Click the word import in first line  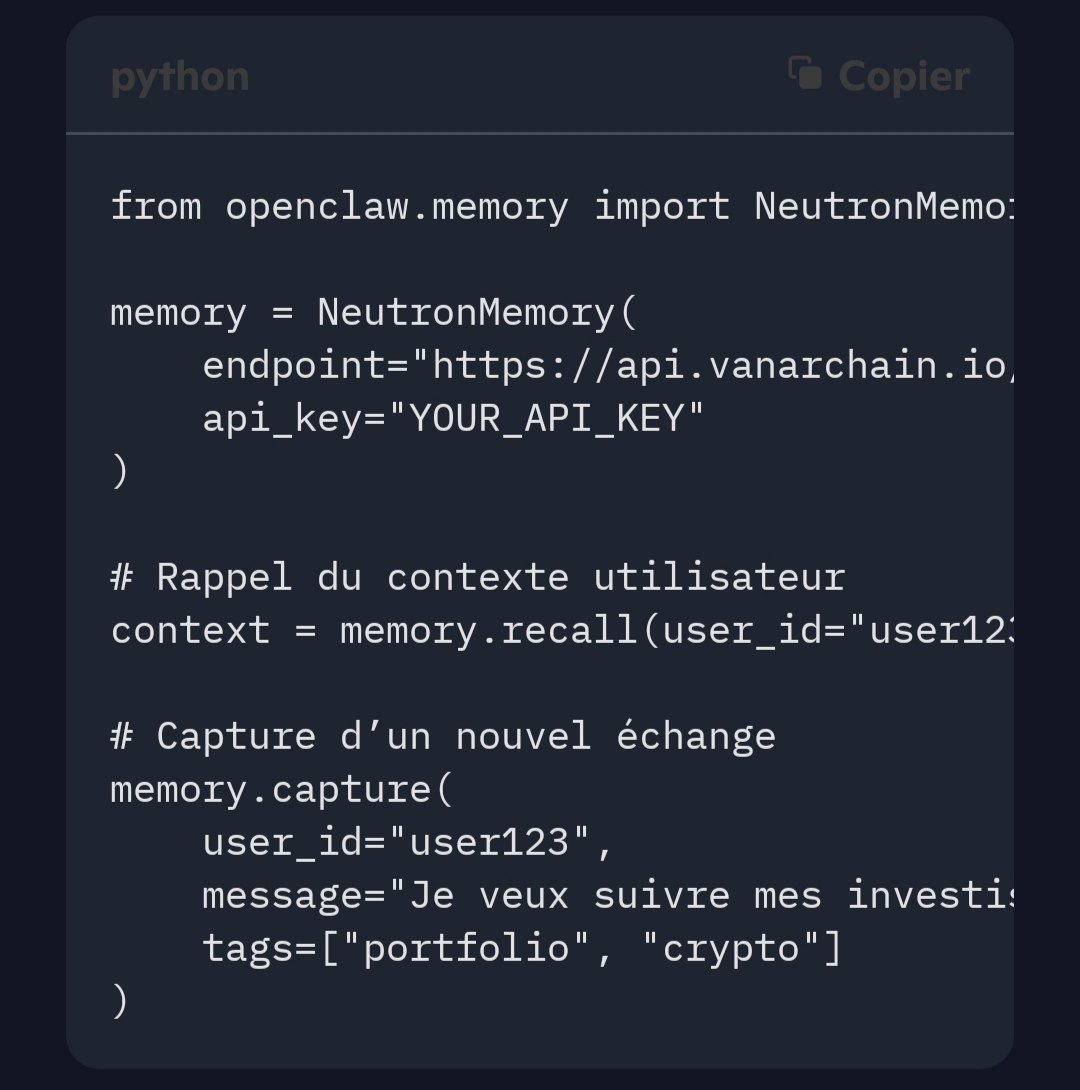(x=661, y=207)
